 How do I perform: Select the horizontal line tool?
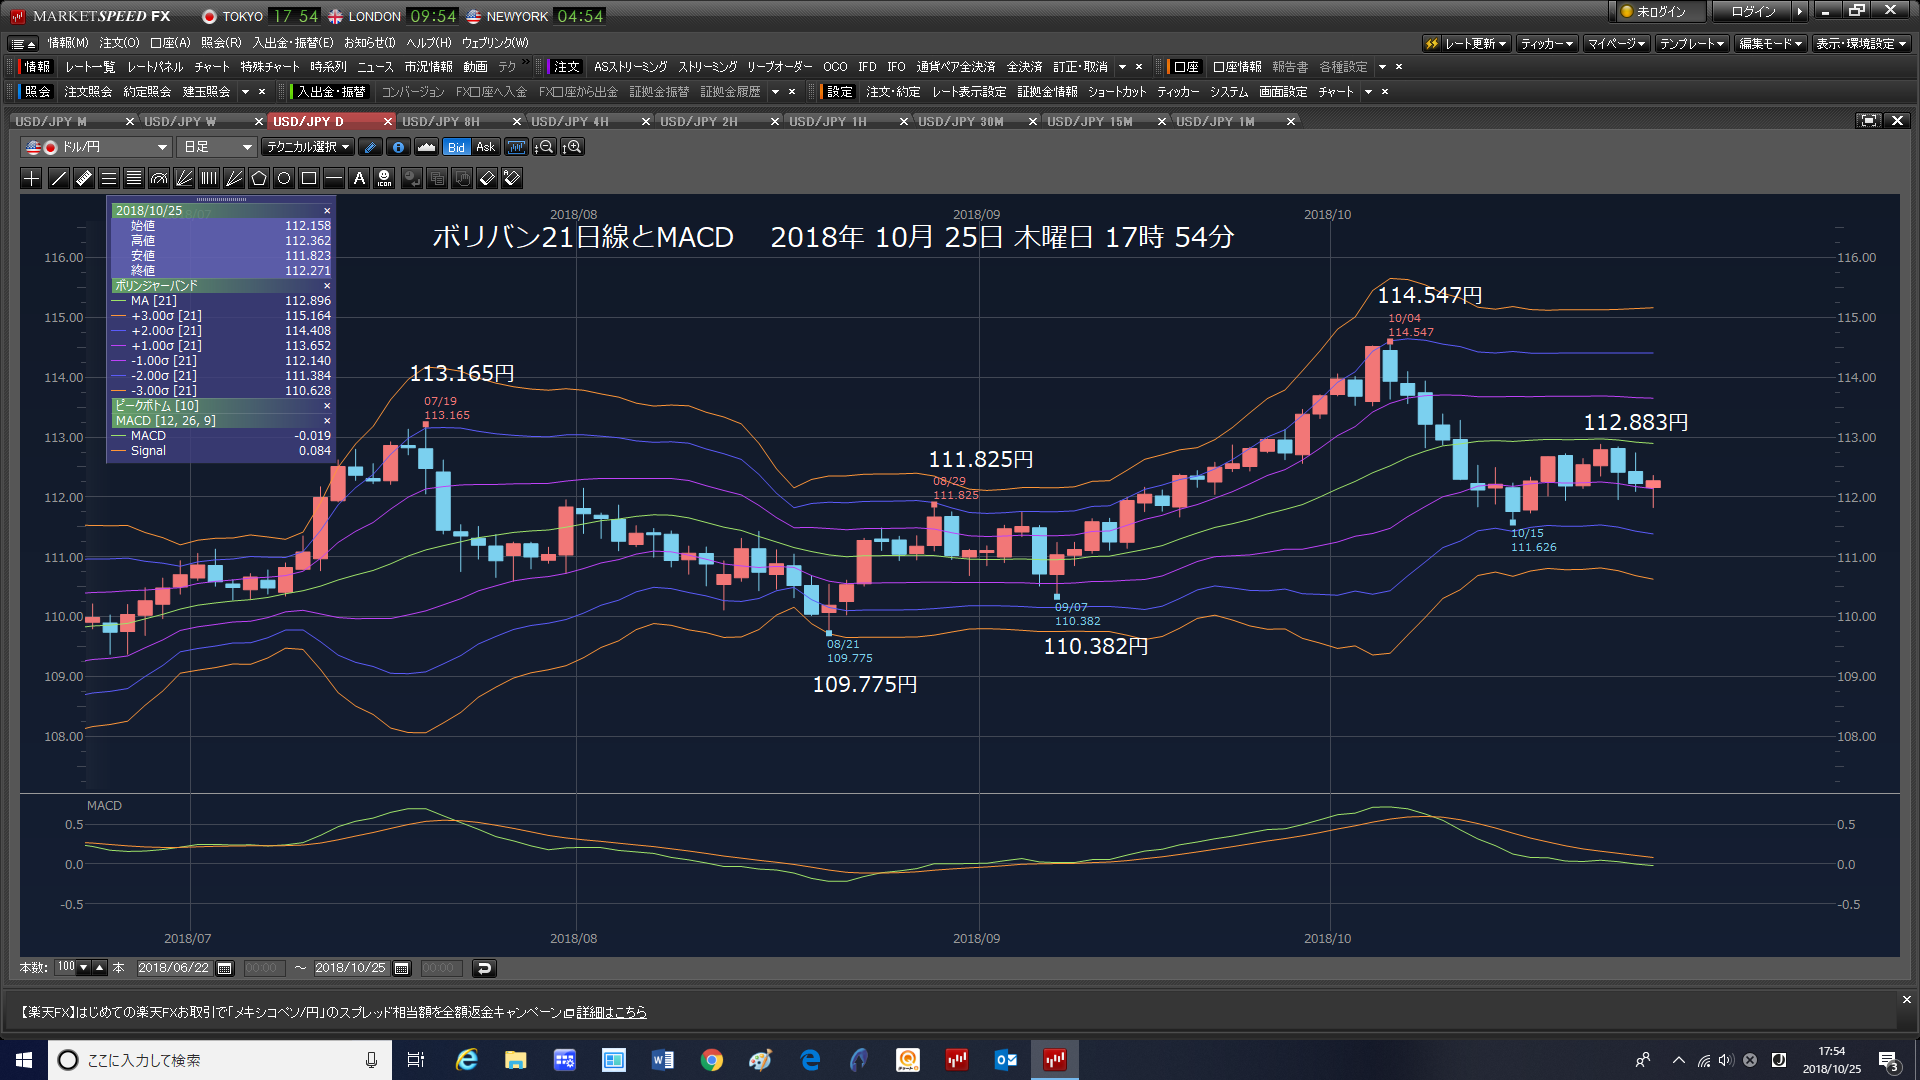334,178
